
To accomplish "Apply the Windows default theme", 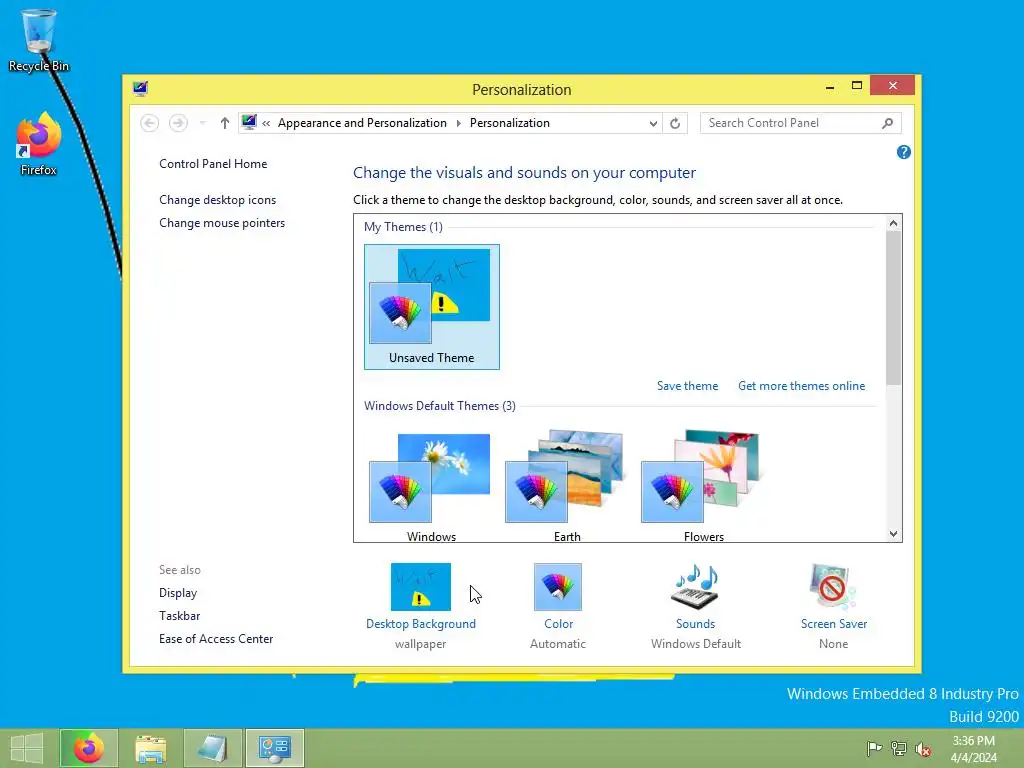I will [x=431, y=485].
